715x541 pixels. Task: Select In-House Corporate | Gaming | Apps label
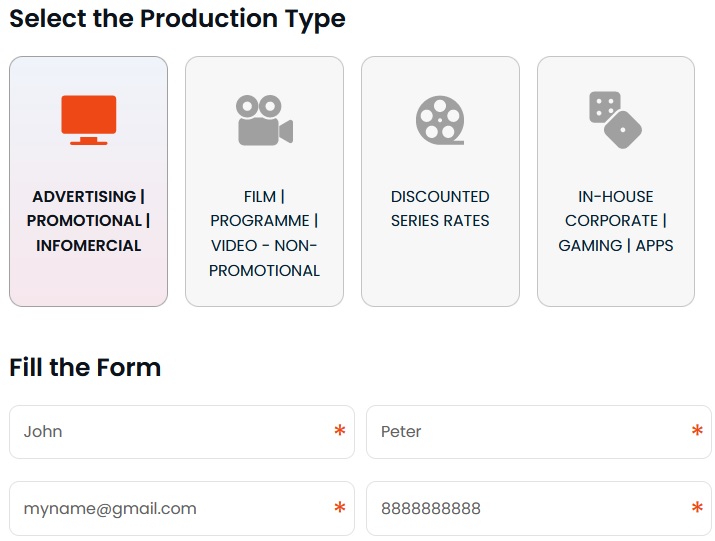point(615,221)
